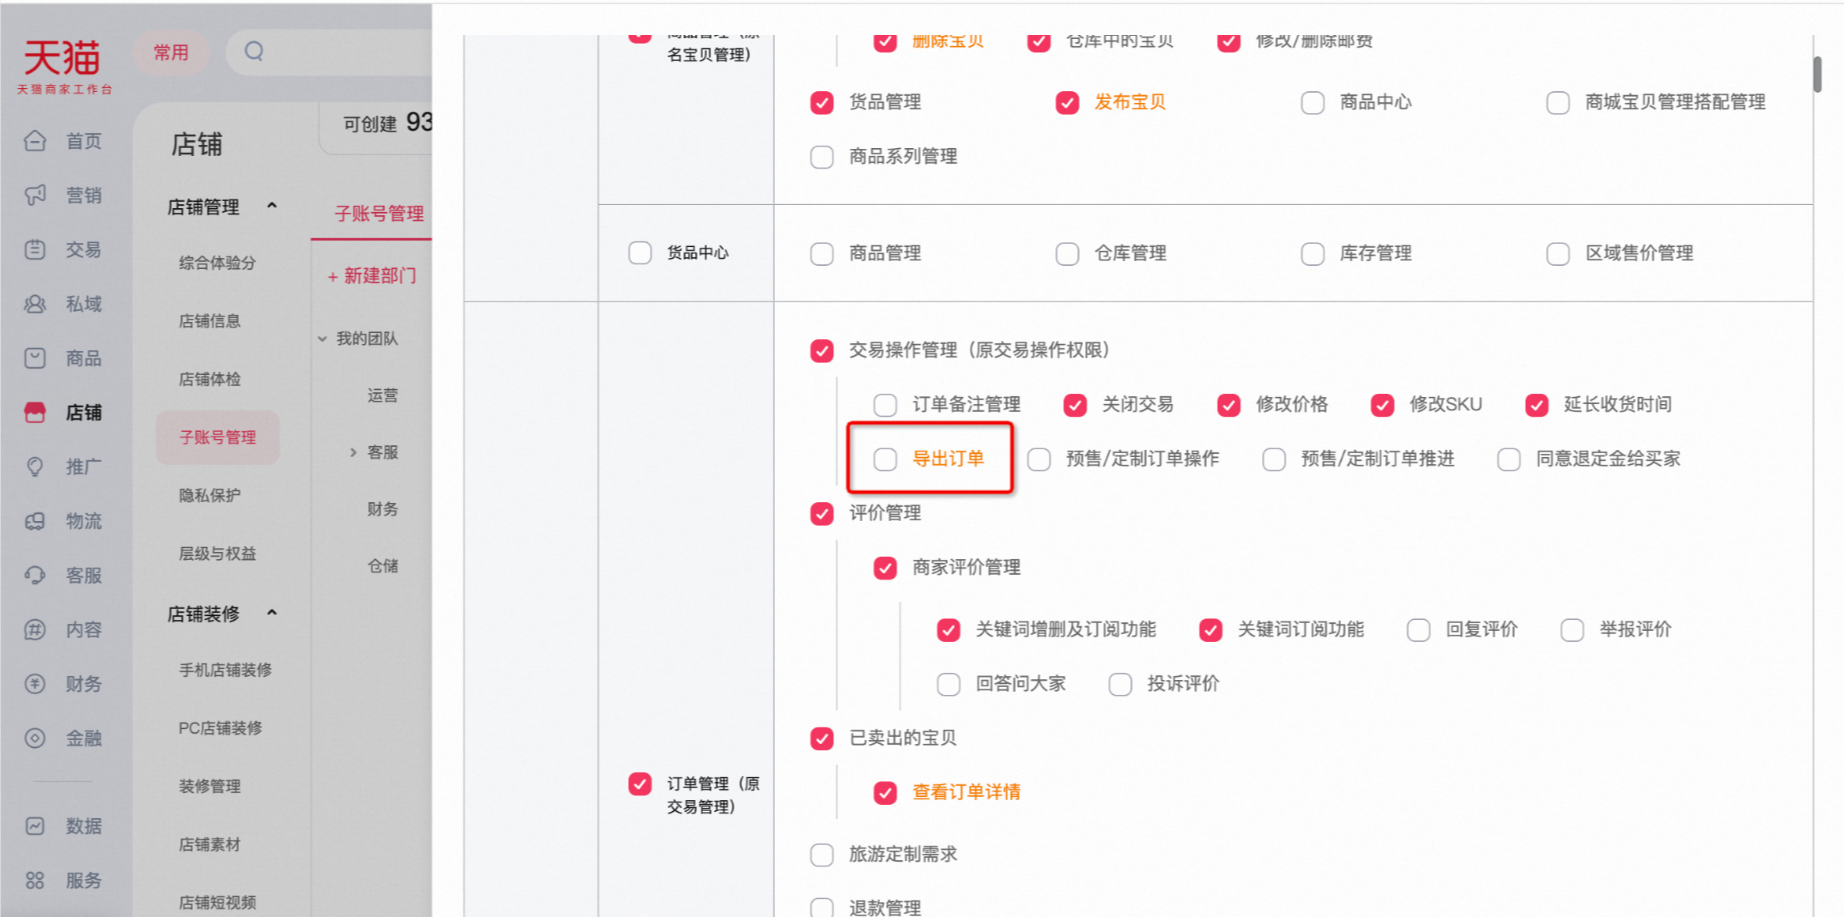Check the 订单备注管理 checkbox
This screenshot has width=1844, height=917.
click(885, 405)
